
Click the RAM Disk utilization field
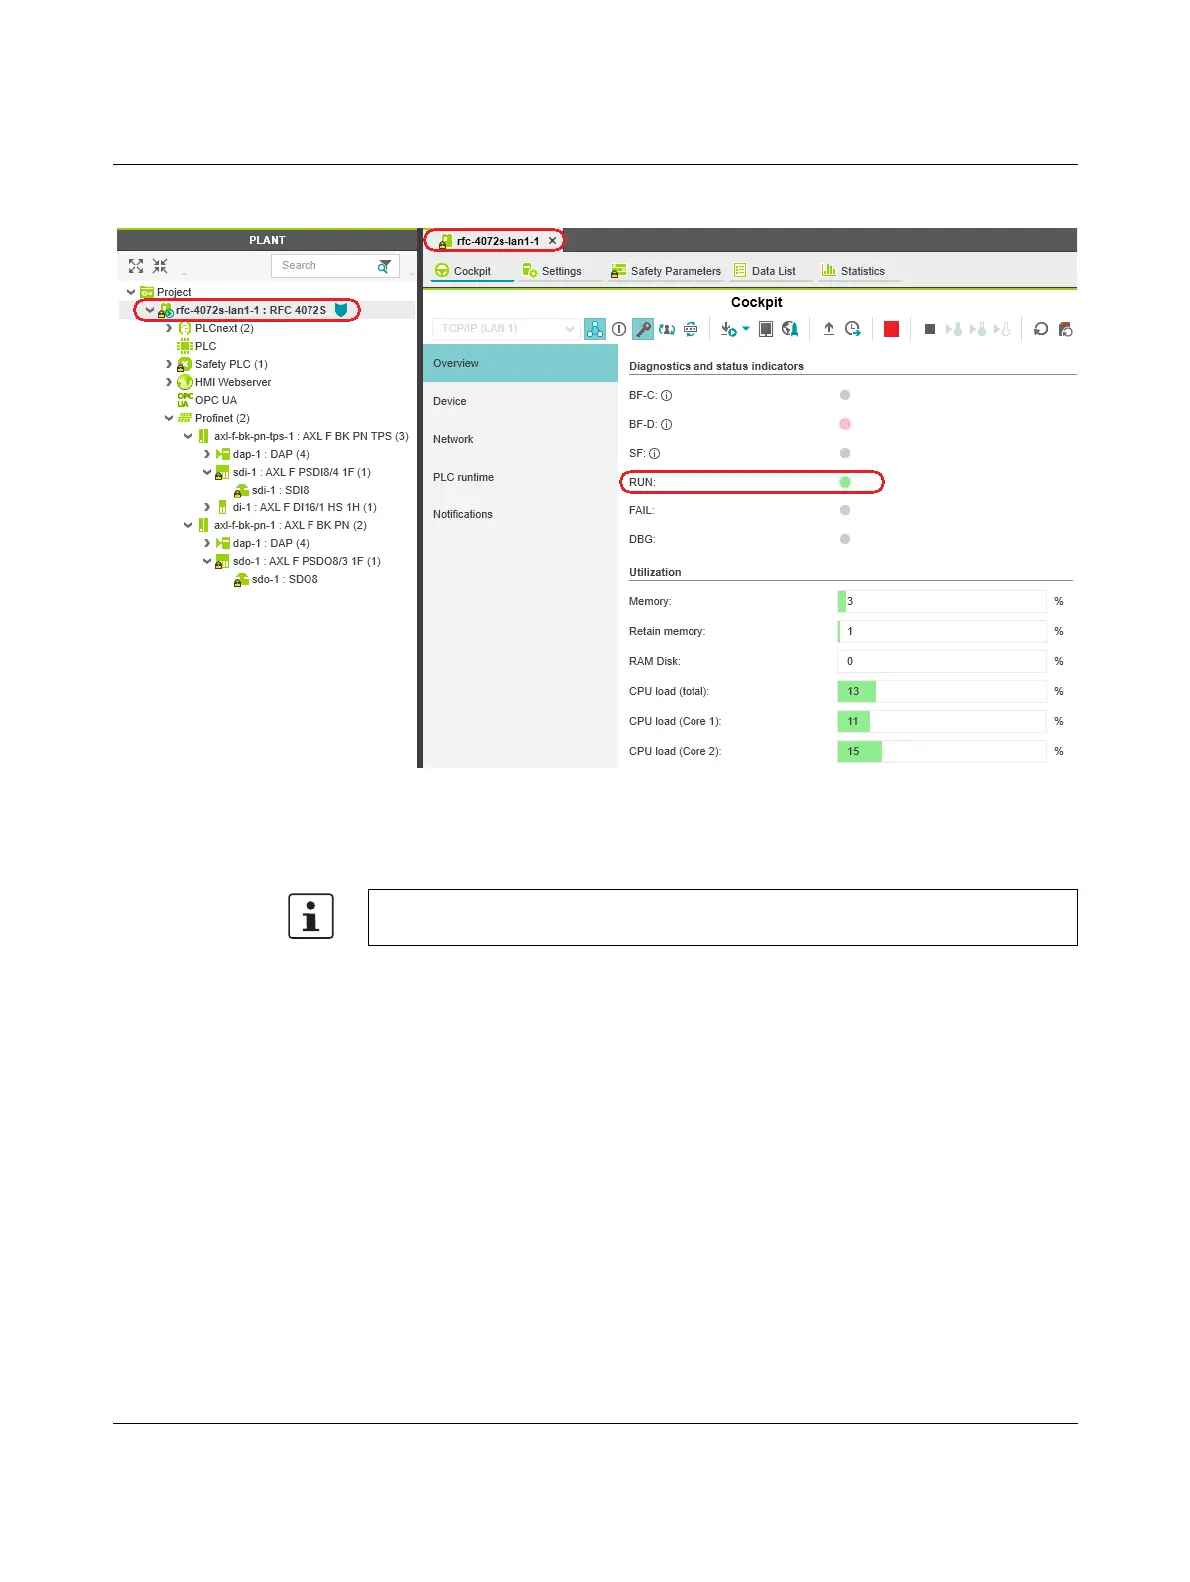[x=942, y=661]
